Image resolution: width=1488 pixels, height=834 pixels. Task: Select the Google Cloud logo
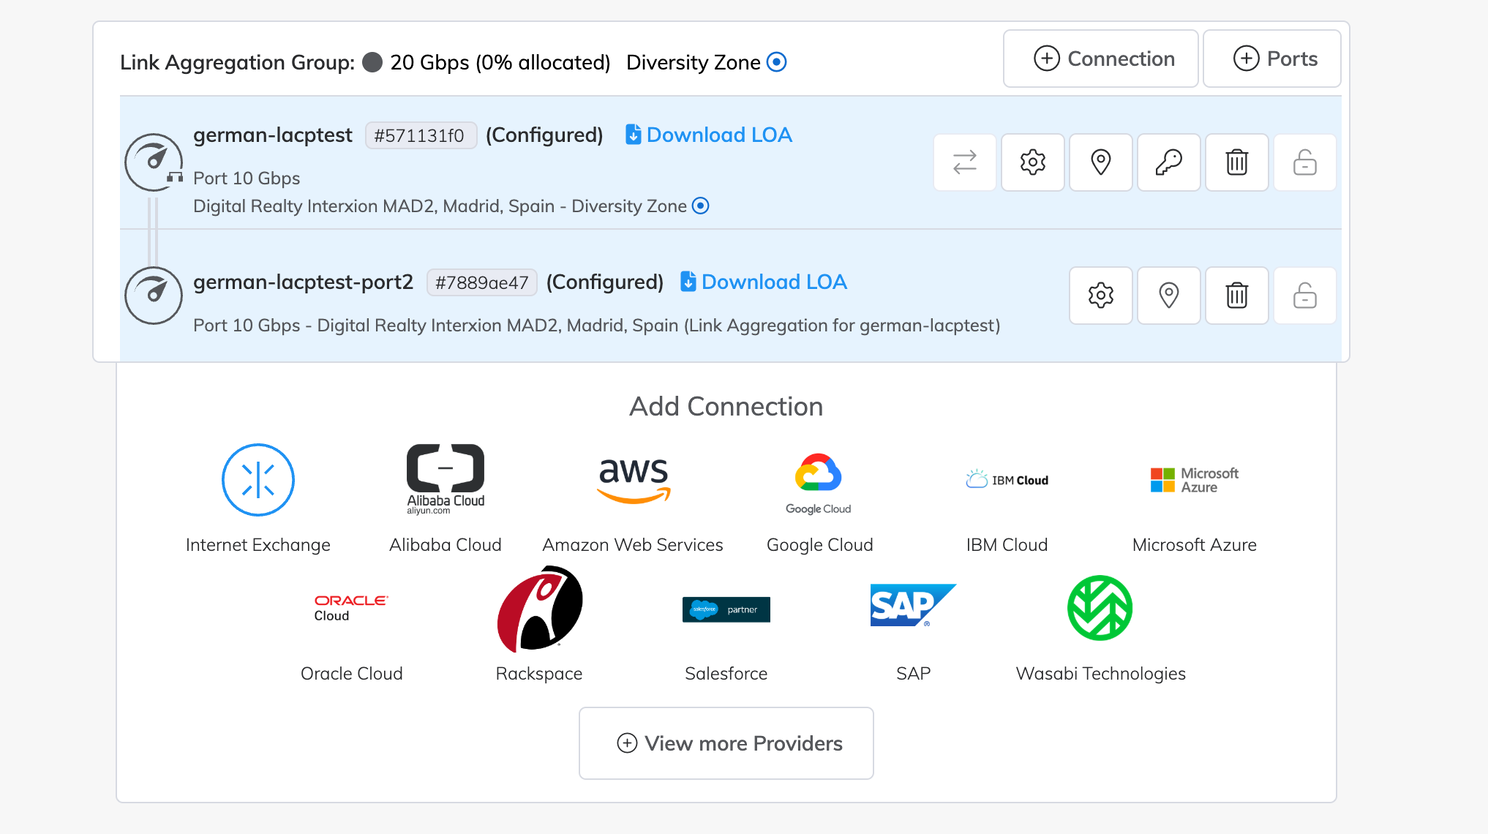818,484
